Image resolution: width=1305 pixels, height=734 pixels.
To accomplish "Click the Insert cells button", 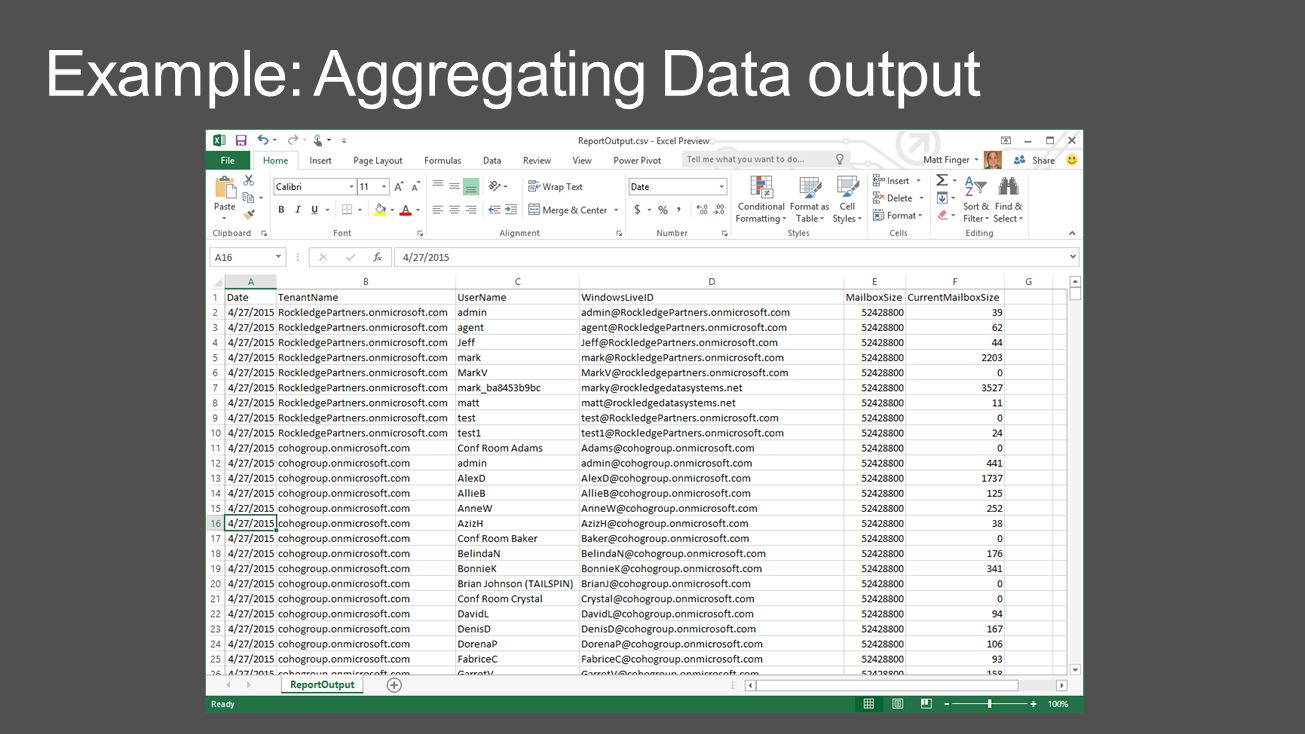I will coord(897,181).
